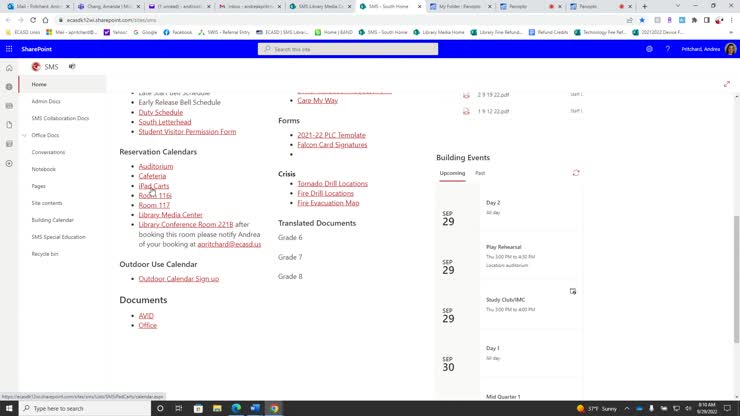Click the globe My Sites icon
This screenshot has width=740, height=416.
coord(9,87)
